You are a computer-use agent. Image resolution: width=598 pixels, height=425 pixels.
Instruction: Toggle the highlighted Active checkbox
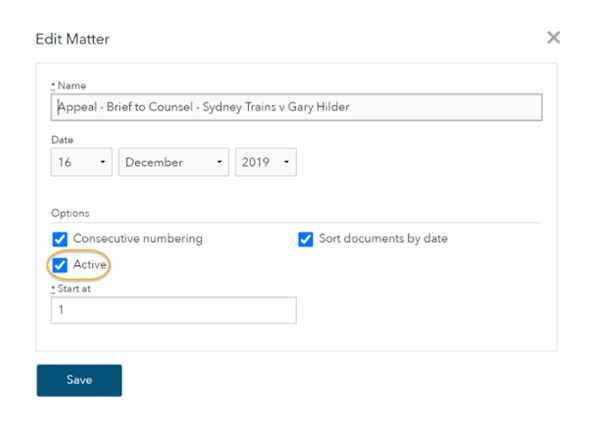click(x=60, y=265)
